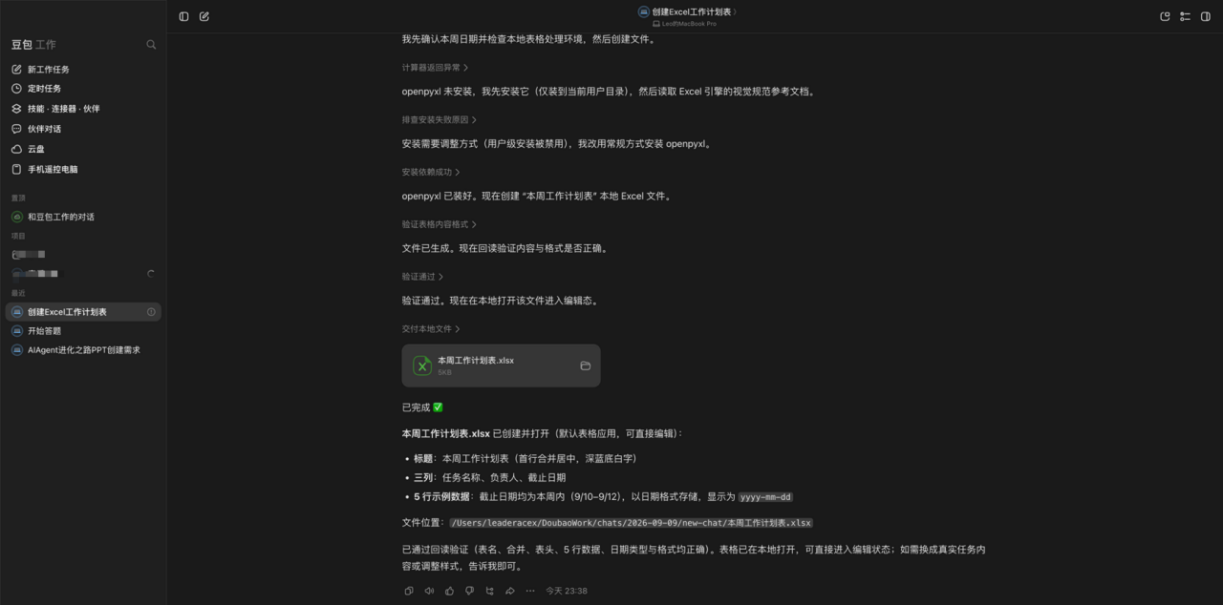This screenshot has width=1224, height=606.
Task: Expand the 计算器返回异常 step
Action: tap(435, 67)
